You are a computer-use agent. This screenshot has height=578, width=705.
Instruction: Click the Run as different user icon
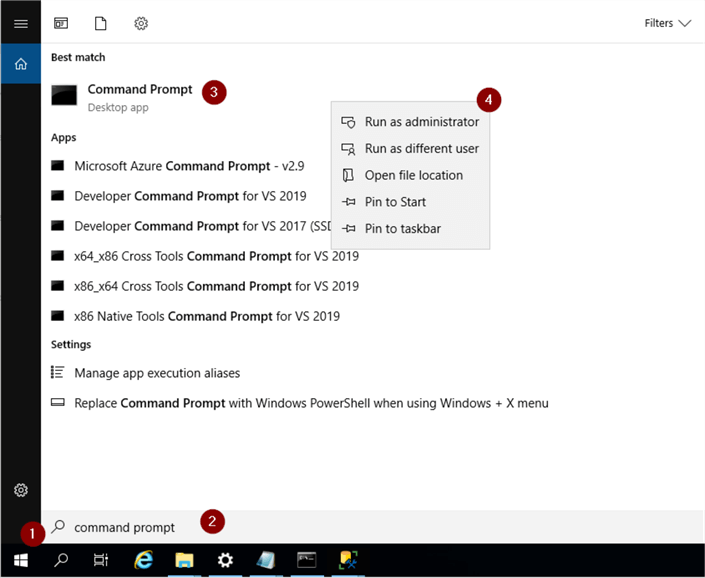348,149
